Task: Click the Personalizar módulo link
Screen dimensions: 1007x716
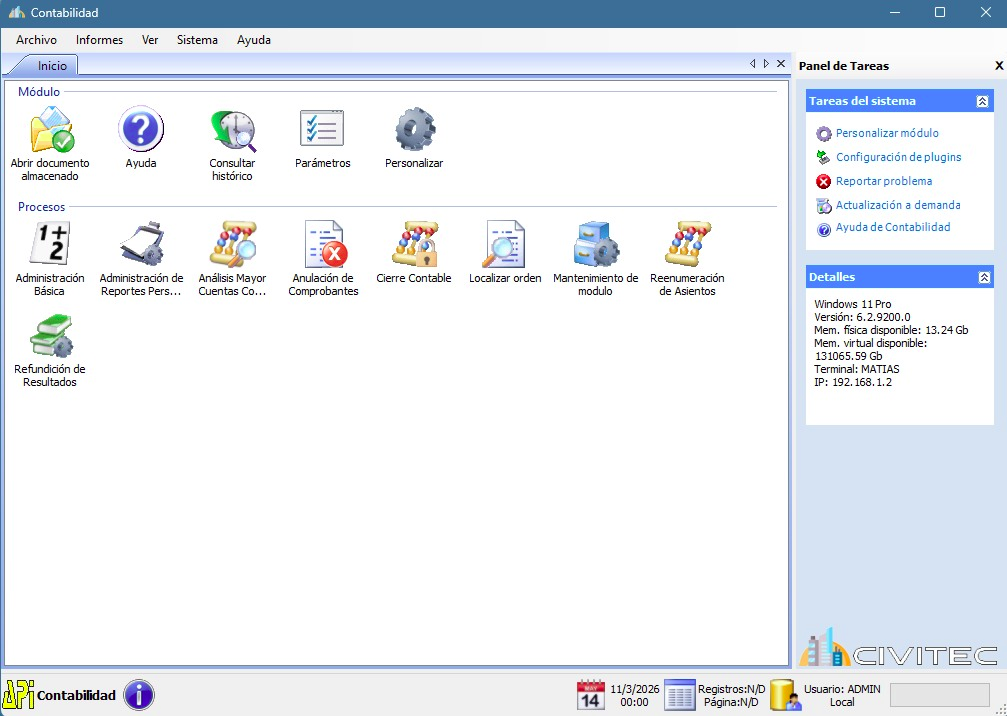Action: pyautogui.click(x=887, y=133)
